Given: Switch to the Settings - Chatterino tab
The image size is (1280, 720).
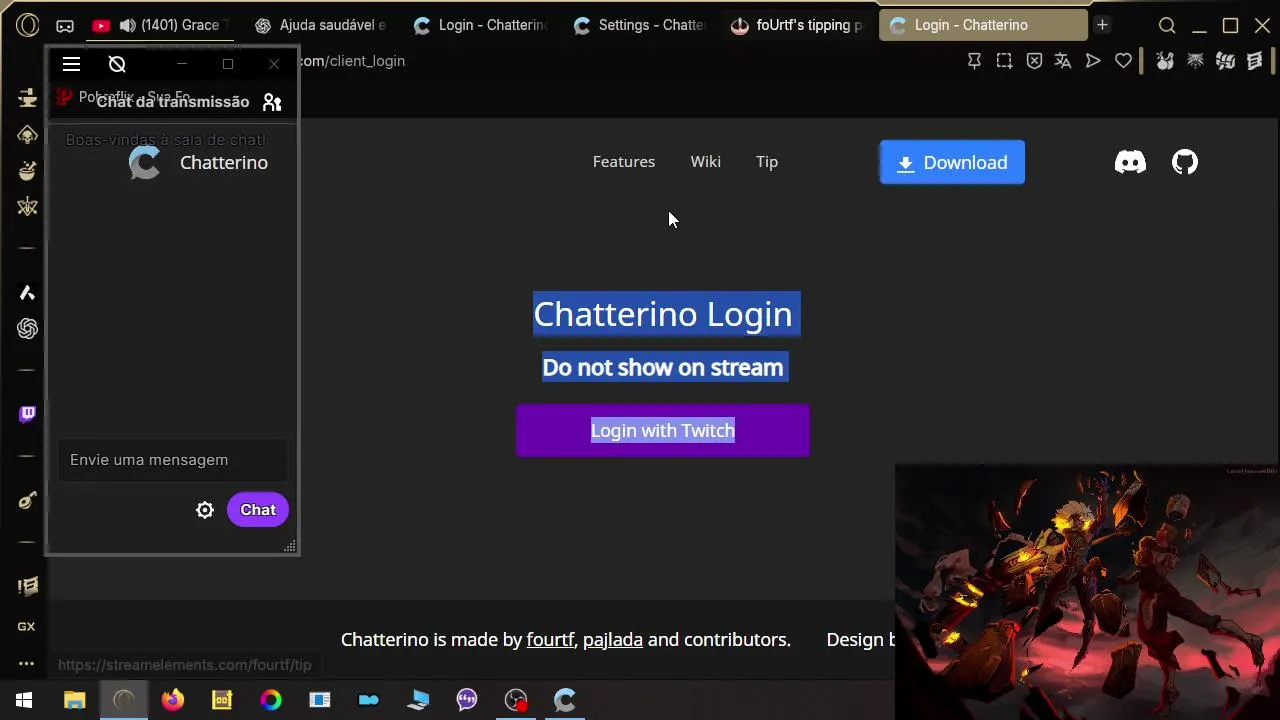Looking at the screenshot, I should pos(640,25).
